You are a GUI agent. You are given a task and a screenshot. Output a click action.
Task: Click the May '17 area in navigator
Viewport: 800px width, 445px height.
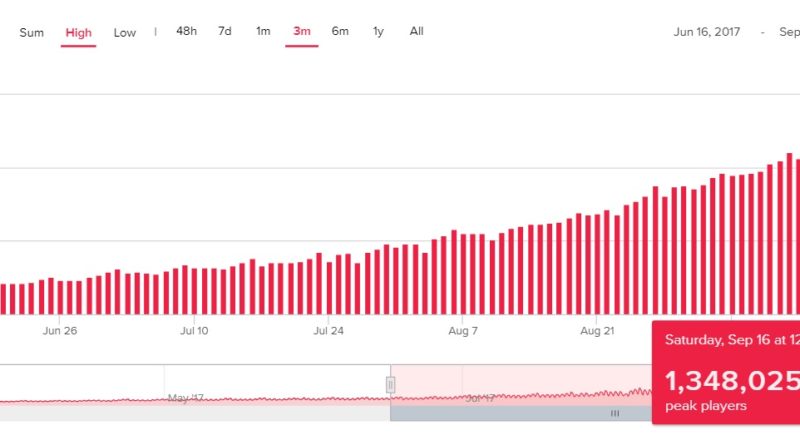click(x=185, y=397)
